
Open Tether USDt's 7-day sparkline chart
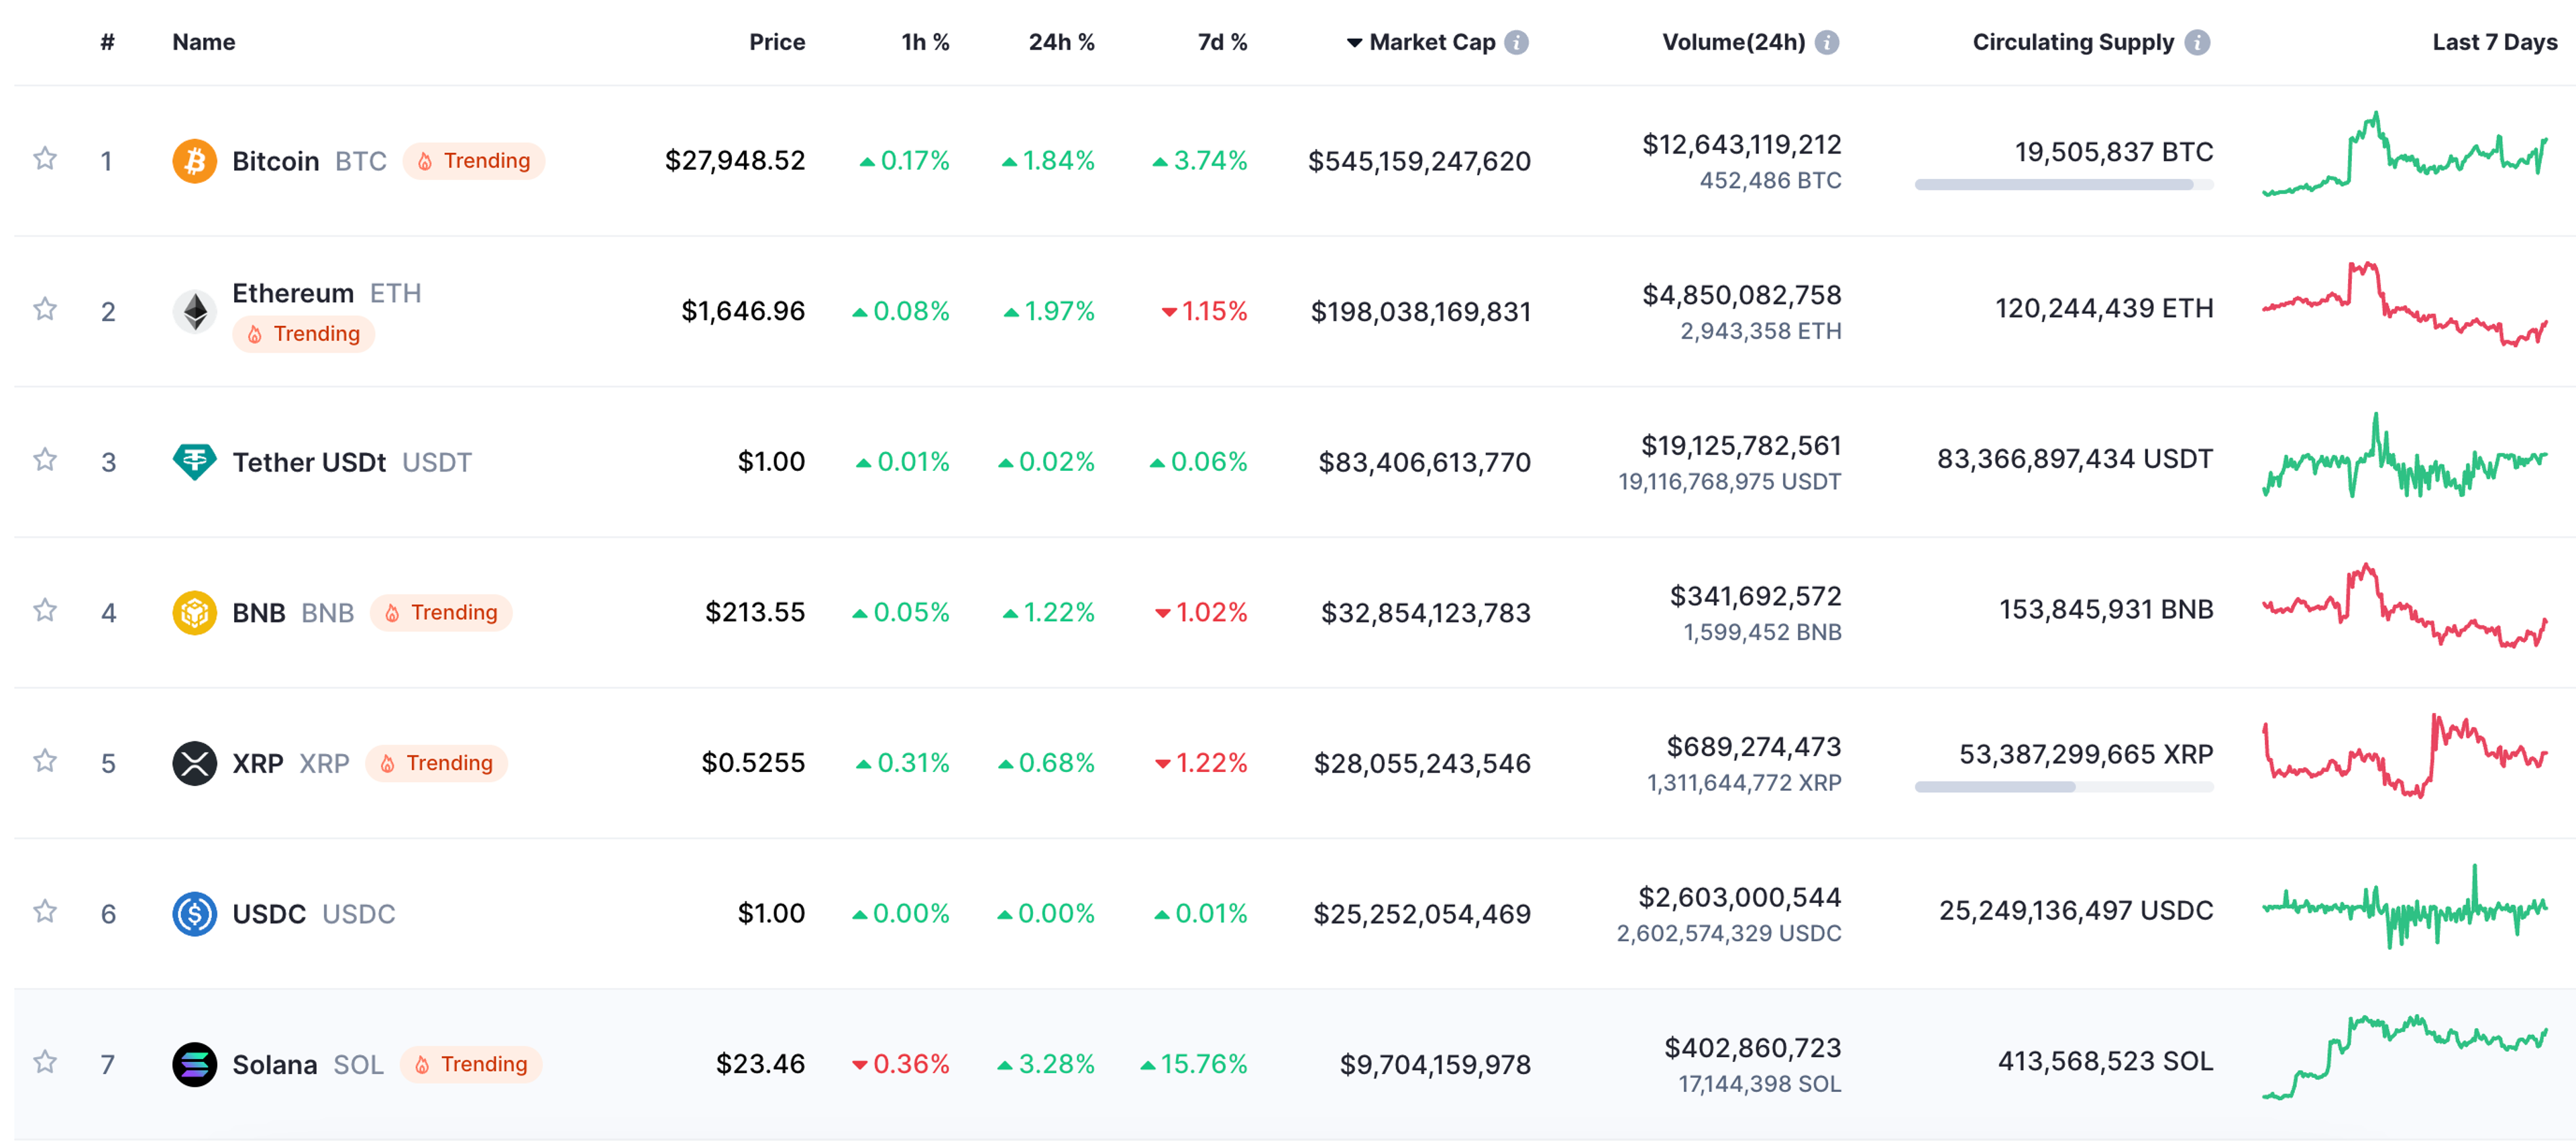click(2405, 455)
